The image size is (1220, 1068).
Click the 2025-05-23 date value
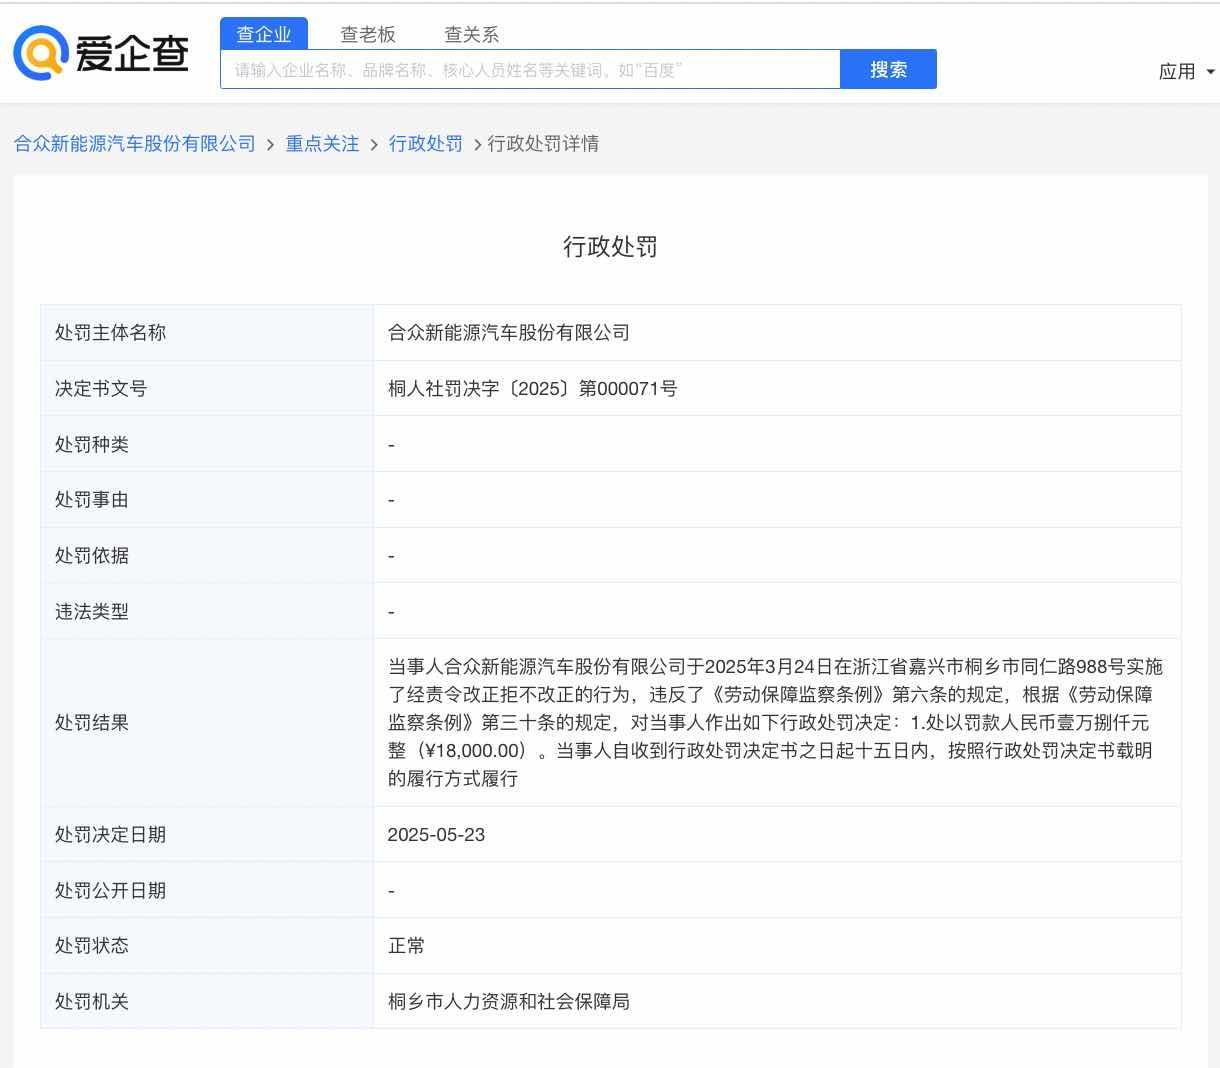pos(436,835)
